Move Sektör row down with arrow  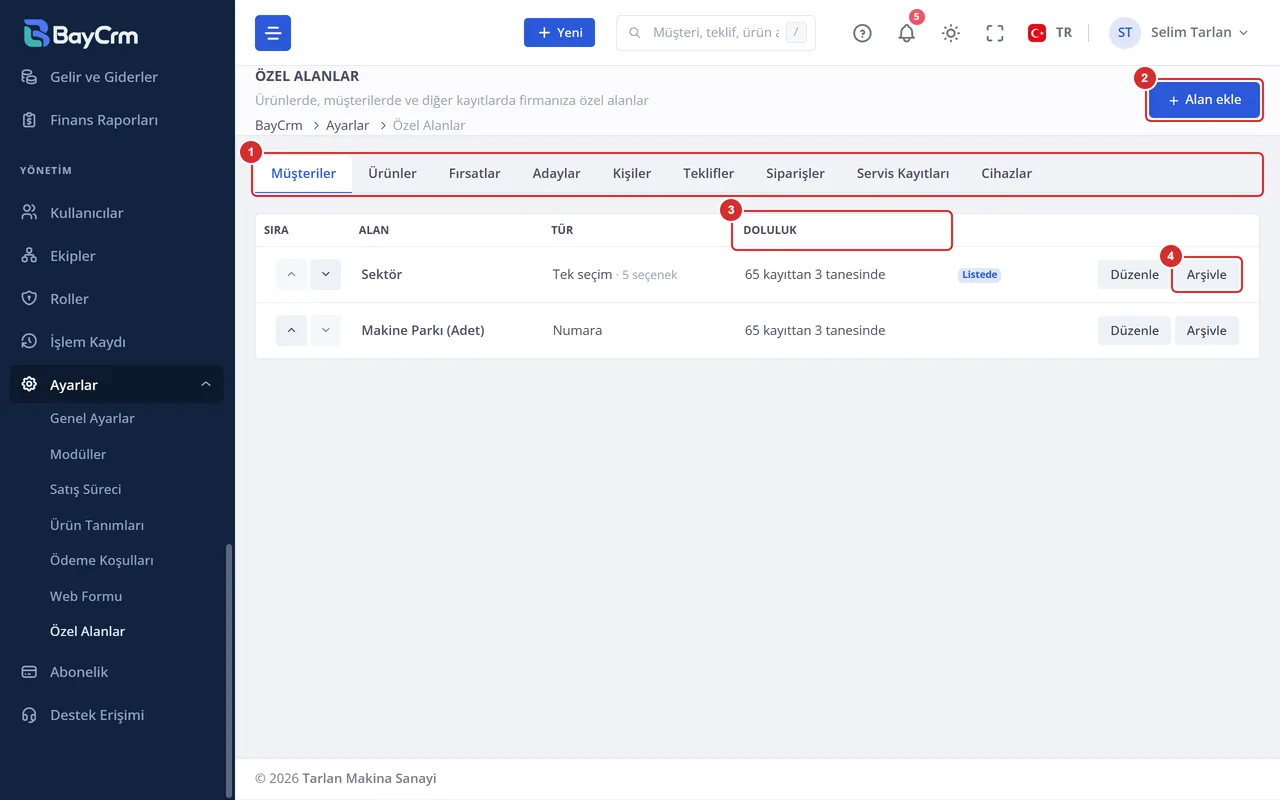point(325,274)
